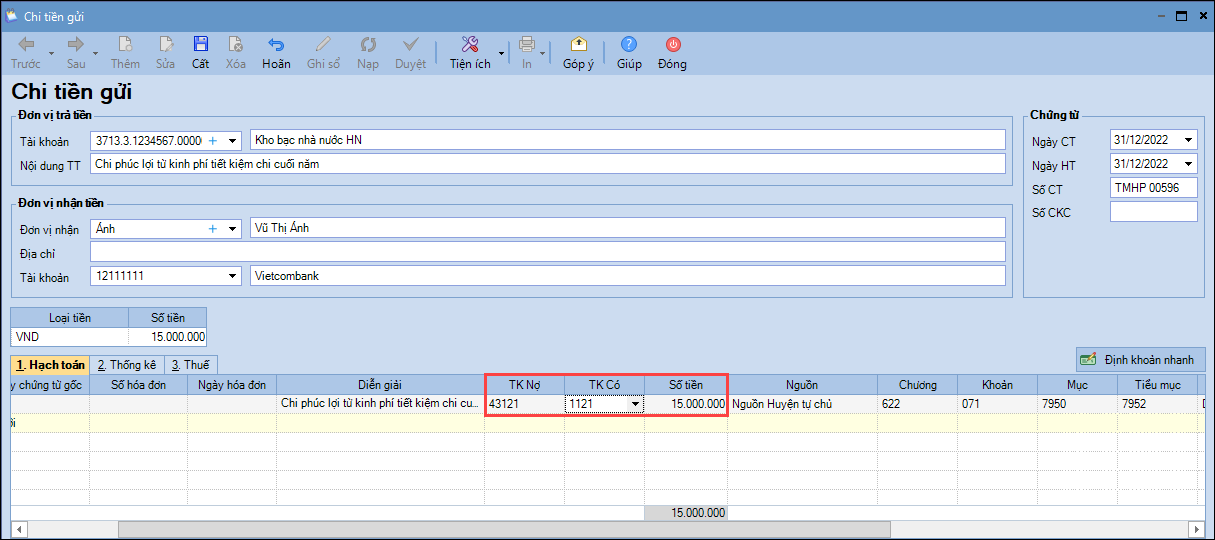Click the Nguồn column header
Viewport: 1215px width, 540px height.
(x=802, y=385)
